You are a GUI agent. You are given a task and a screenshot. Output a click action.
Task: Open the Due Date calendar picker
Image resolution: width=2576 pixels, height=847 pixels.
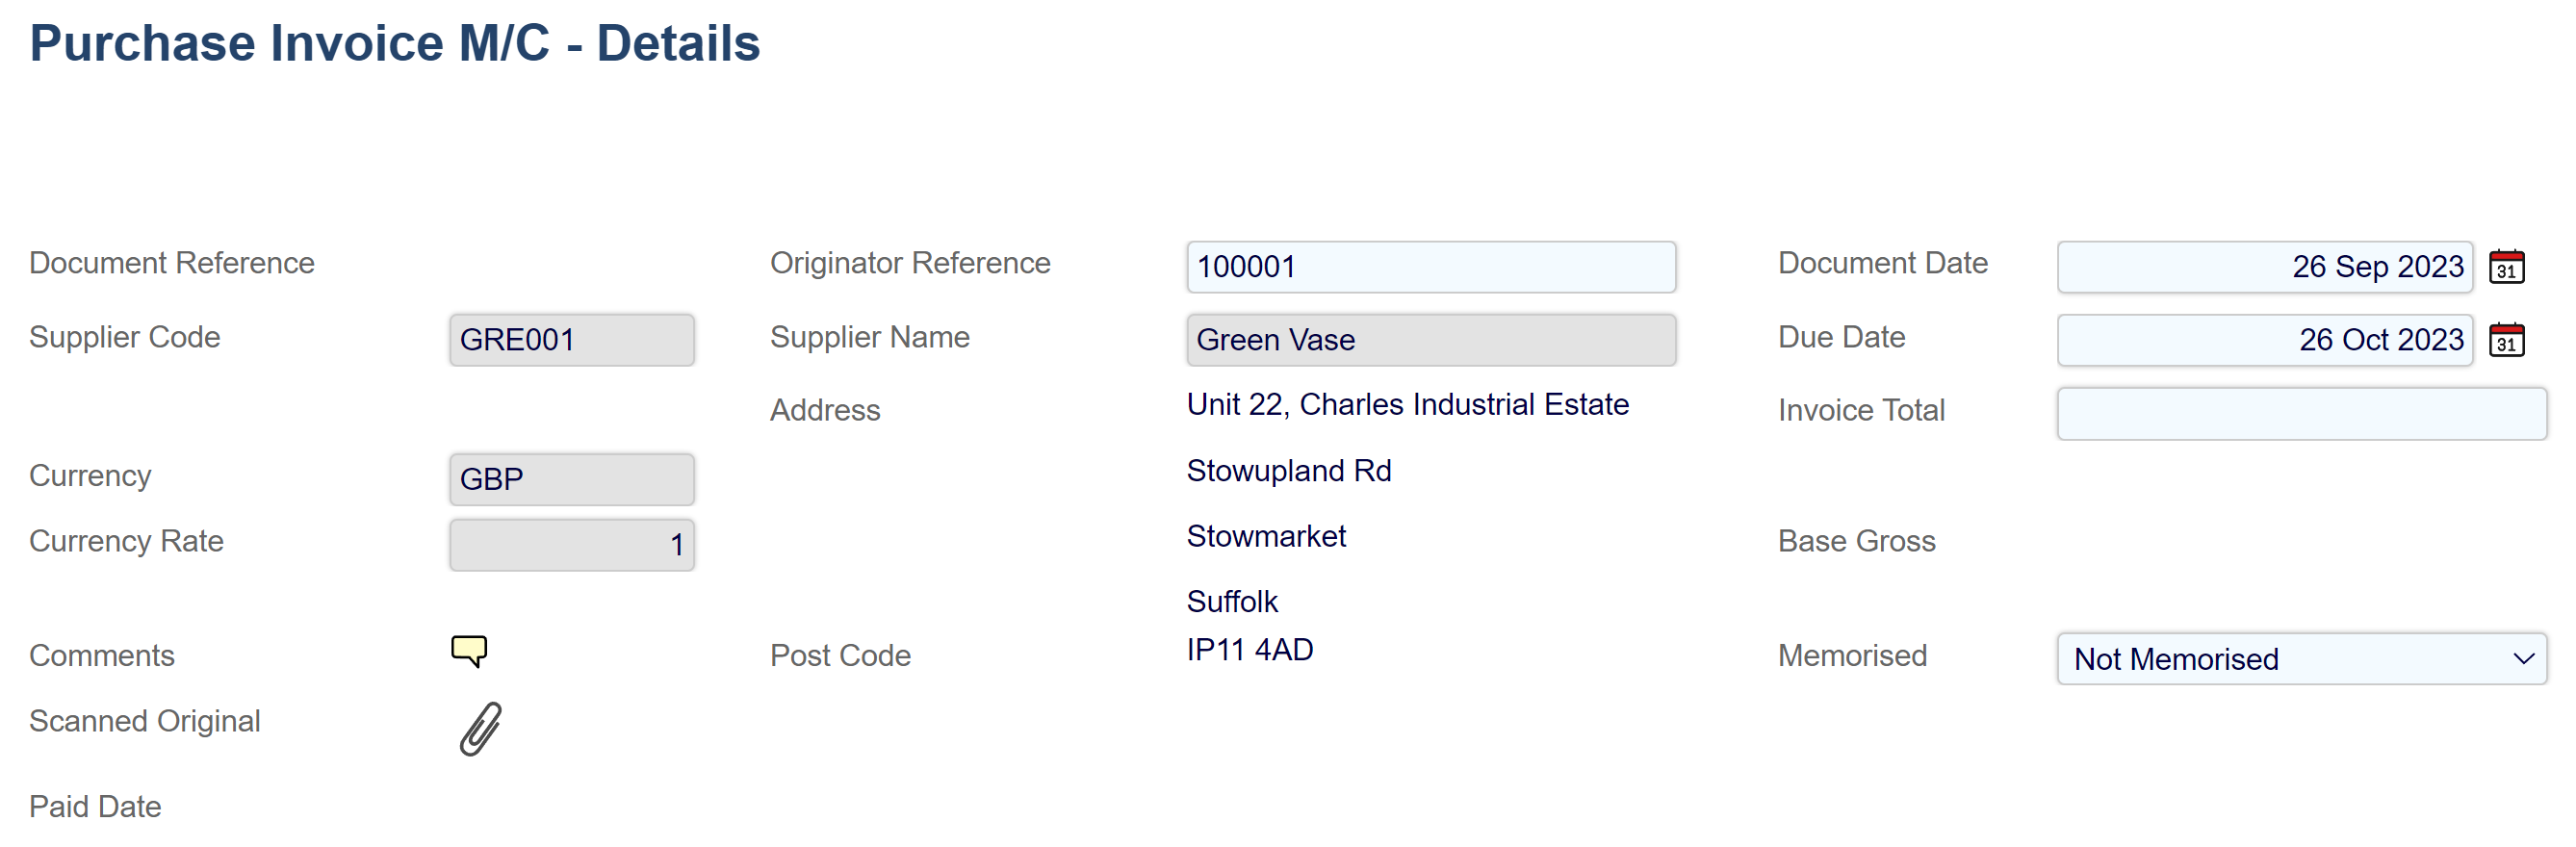[x=2506, y=340]
